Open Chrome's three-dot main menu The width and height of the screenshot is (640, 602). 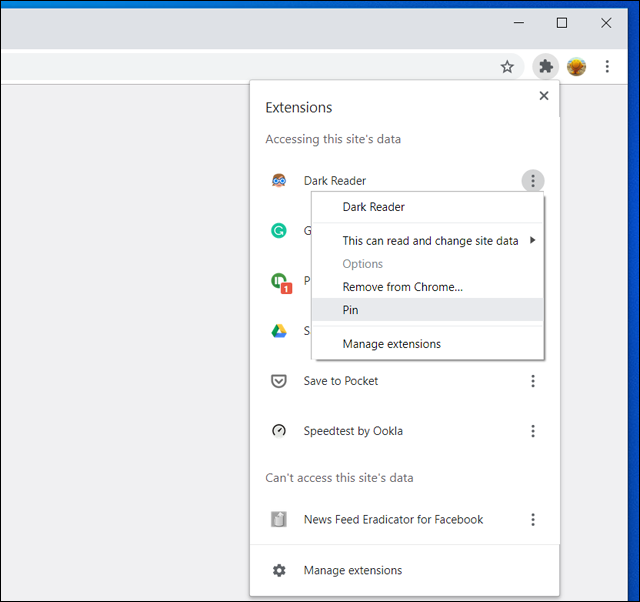[x=607, y=66]
